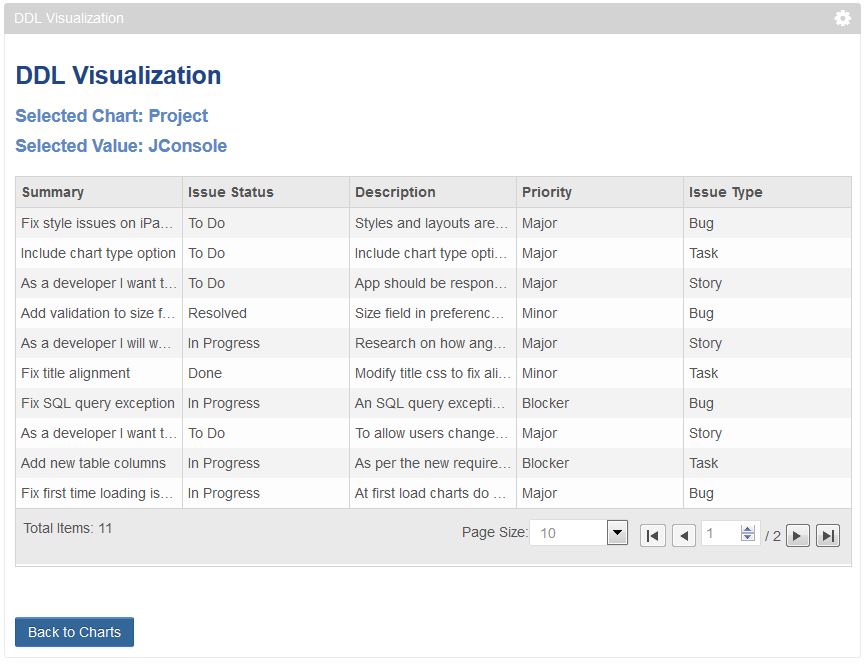Open the Page Size dropdown arrow
This screenshot has width=866, height=664.
pyautogui.click(x=617, y=533)
